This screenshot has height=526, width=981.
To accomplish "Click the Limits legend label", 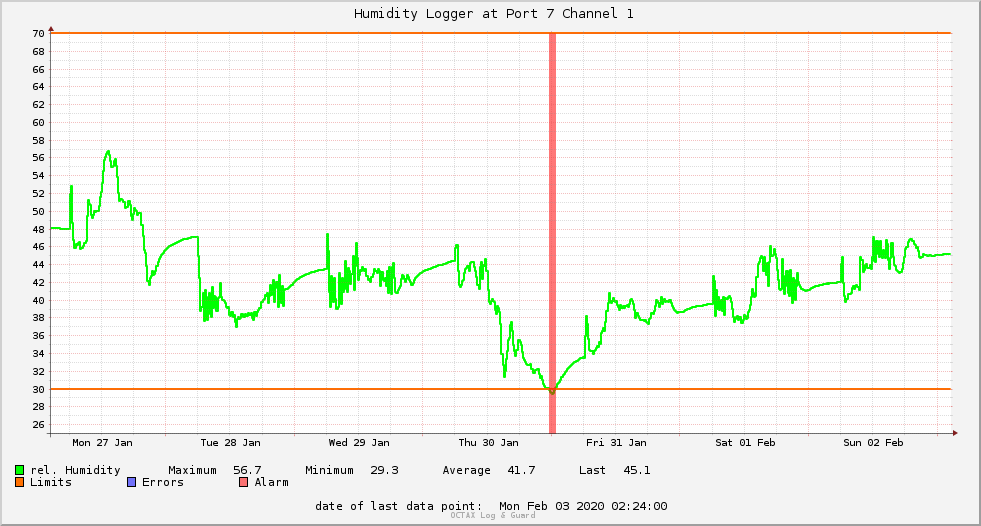I will (51, 482).
